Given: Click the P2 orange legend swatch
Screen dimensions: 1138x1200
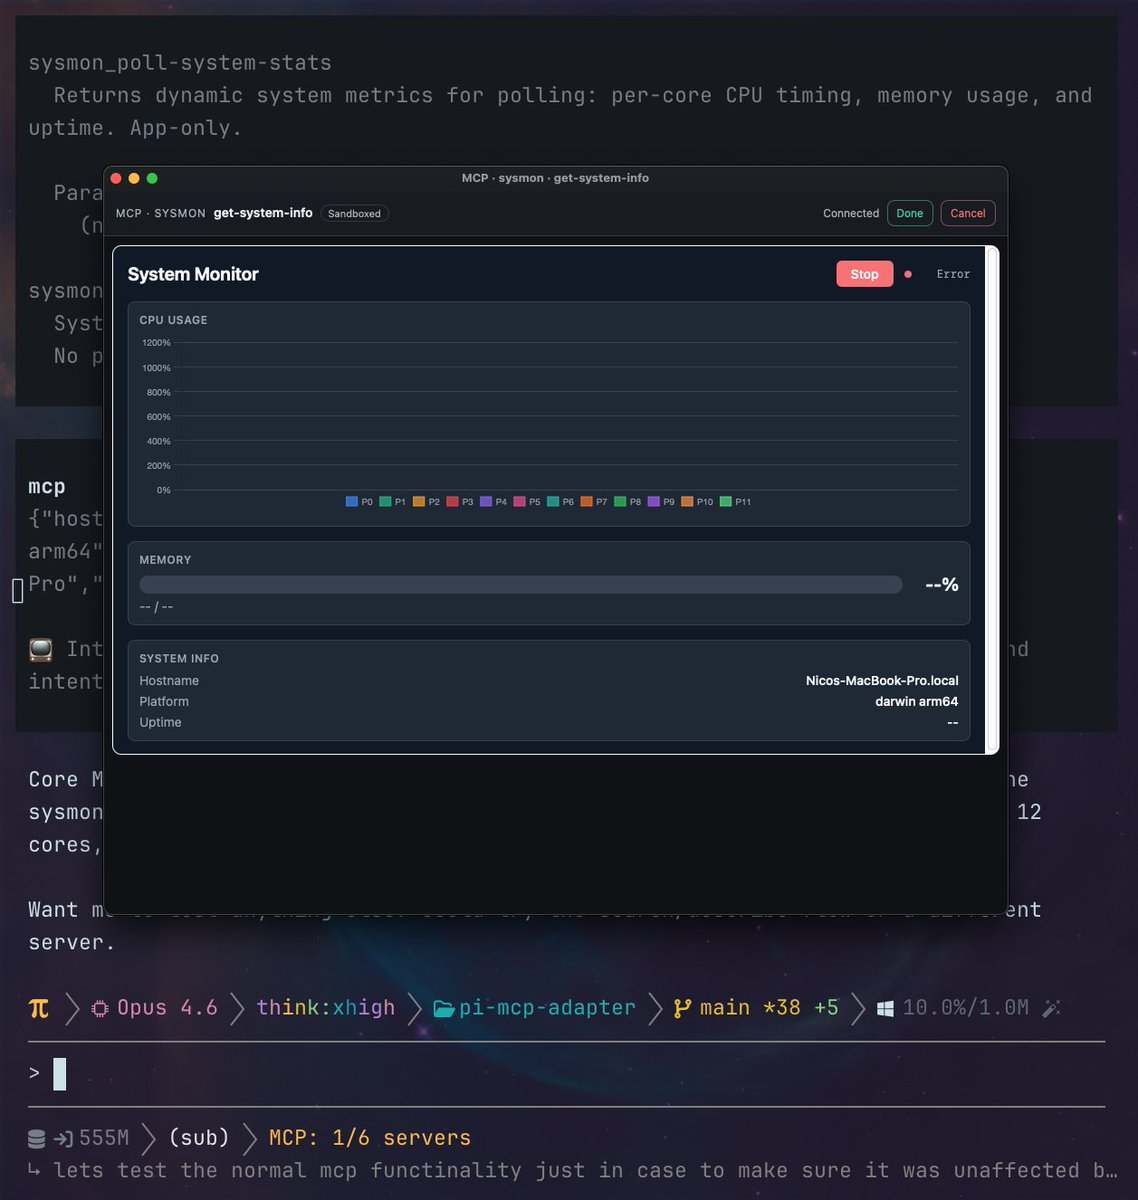Looking at the screenshot, I should [419, 501].
